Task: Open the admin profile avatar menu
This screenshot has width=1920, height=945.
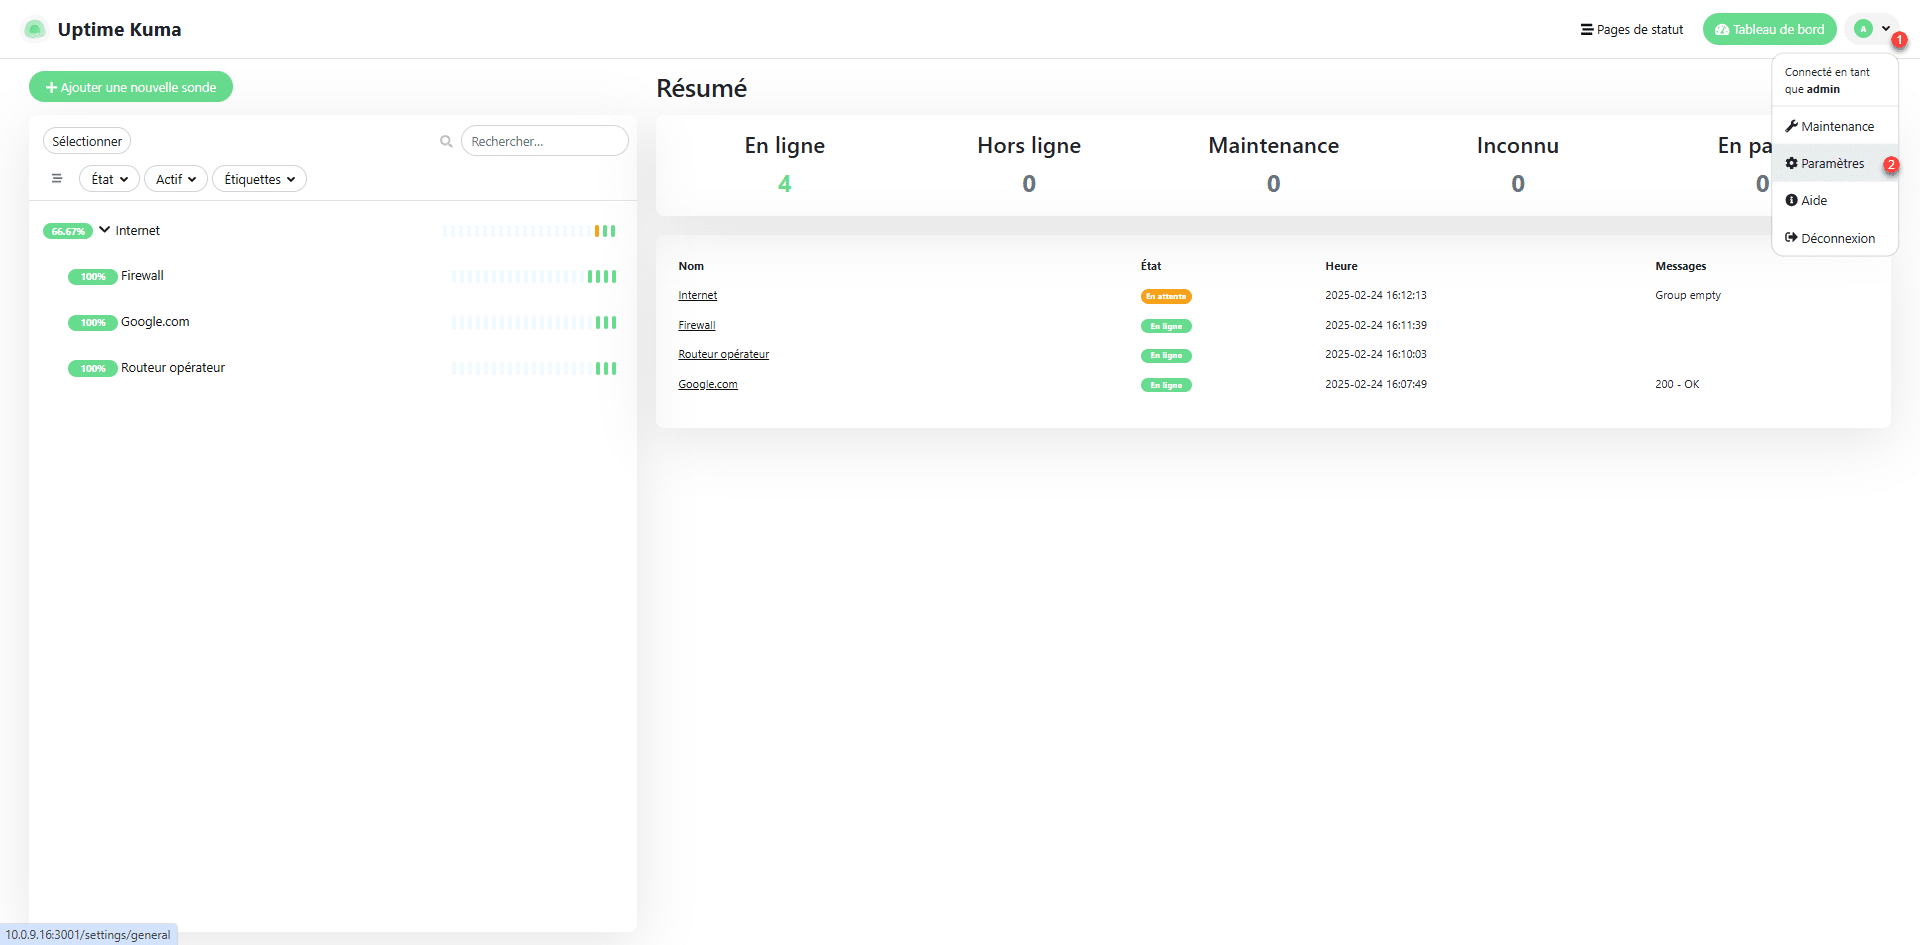Action: coord(1870,29)
